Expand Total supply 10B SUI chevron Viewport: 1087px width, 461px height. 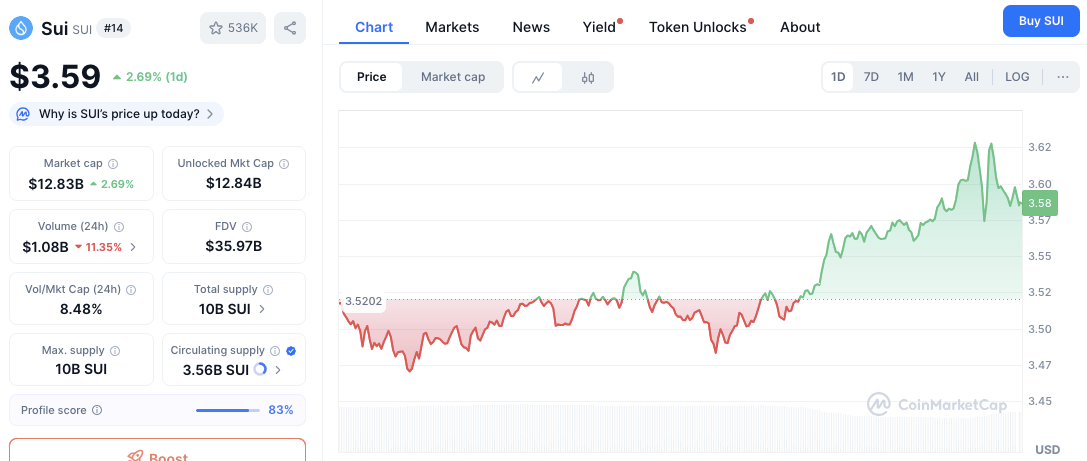pyautogui.click(x=262, y=309)
